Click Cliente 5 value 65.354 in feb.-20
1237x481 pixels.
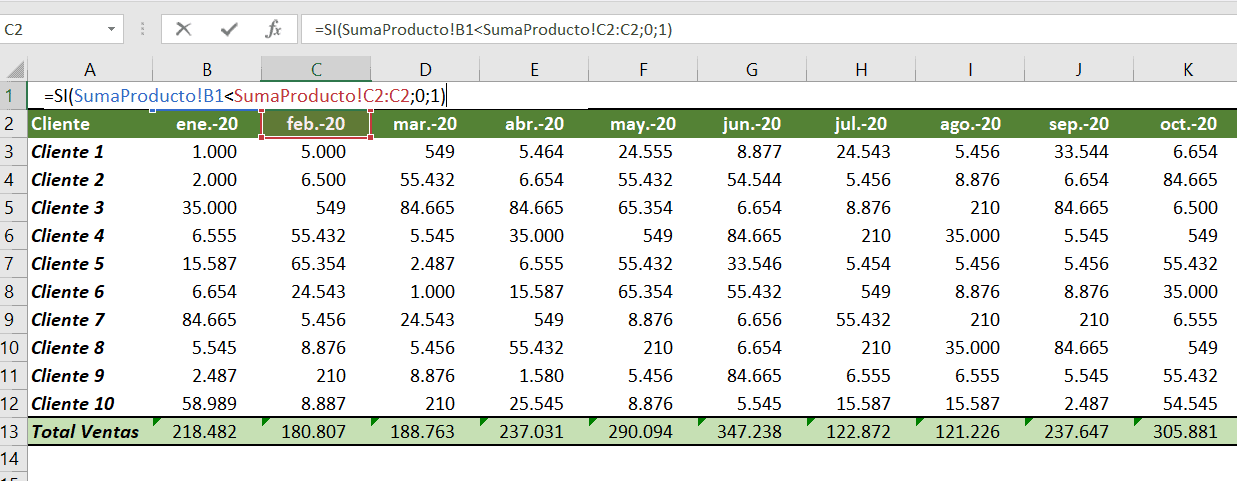316,264
